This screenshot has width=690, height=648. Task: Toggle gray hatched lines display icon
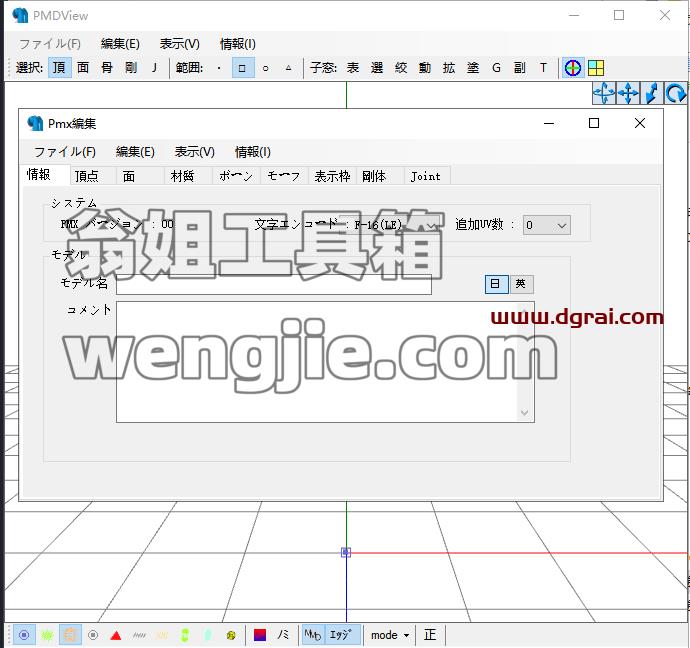click(x=139, y=635)
